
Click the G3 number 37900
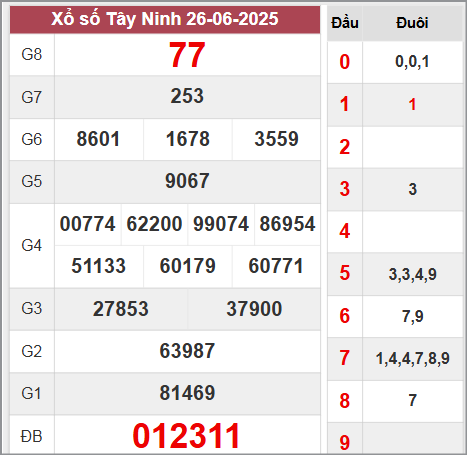coord(254,309)
